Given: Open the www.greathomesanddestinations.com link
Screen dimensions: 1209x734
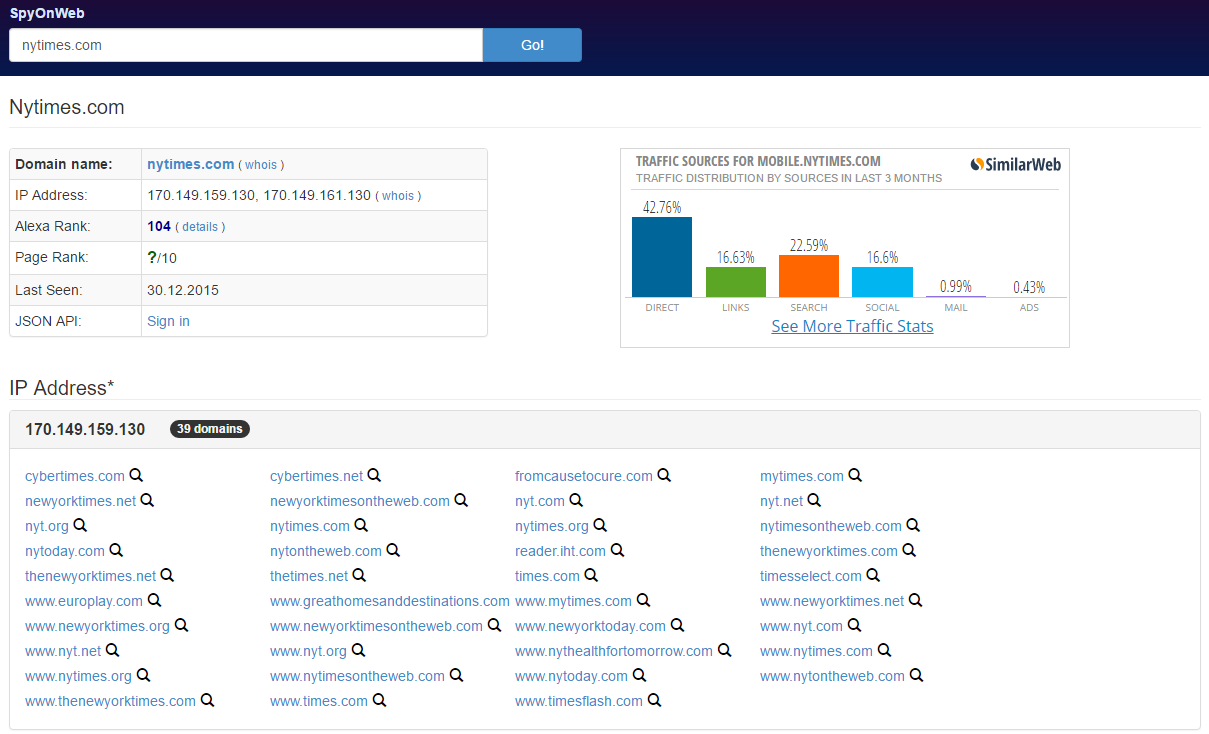Looking at the screenshot, I should (x=390, y=601).
